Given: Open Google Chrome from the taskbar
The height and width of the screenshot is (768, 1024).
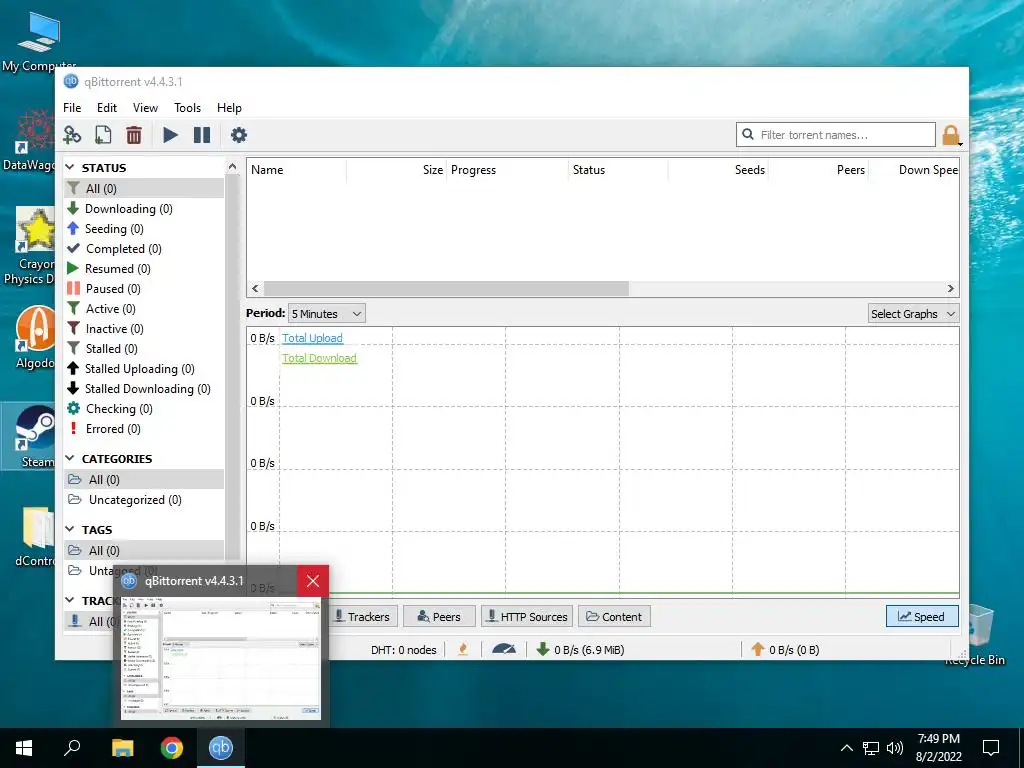Looking at the screenshot, I should pyautogui.click(x=172, y=748).
